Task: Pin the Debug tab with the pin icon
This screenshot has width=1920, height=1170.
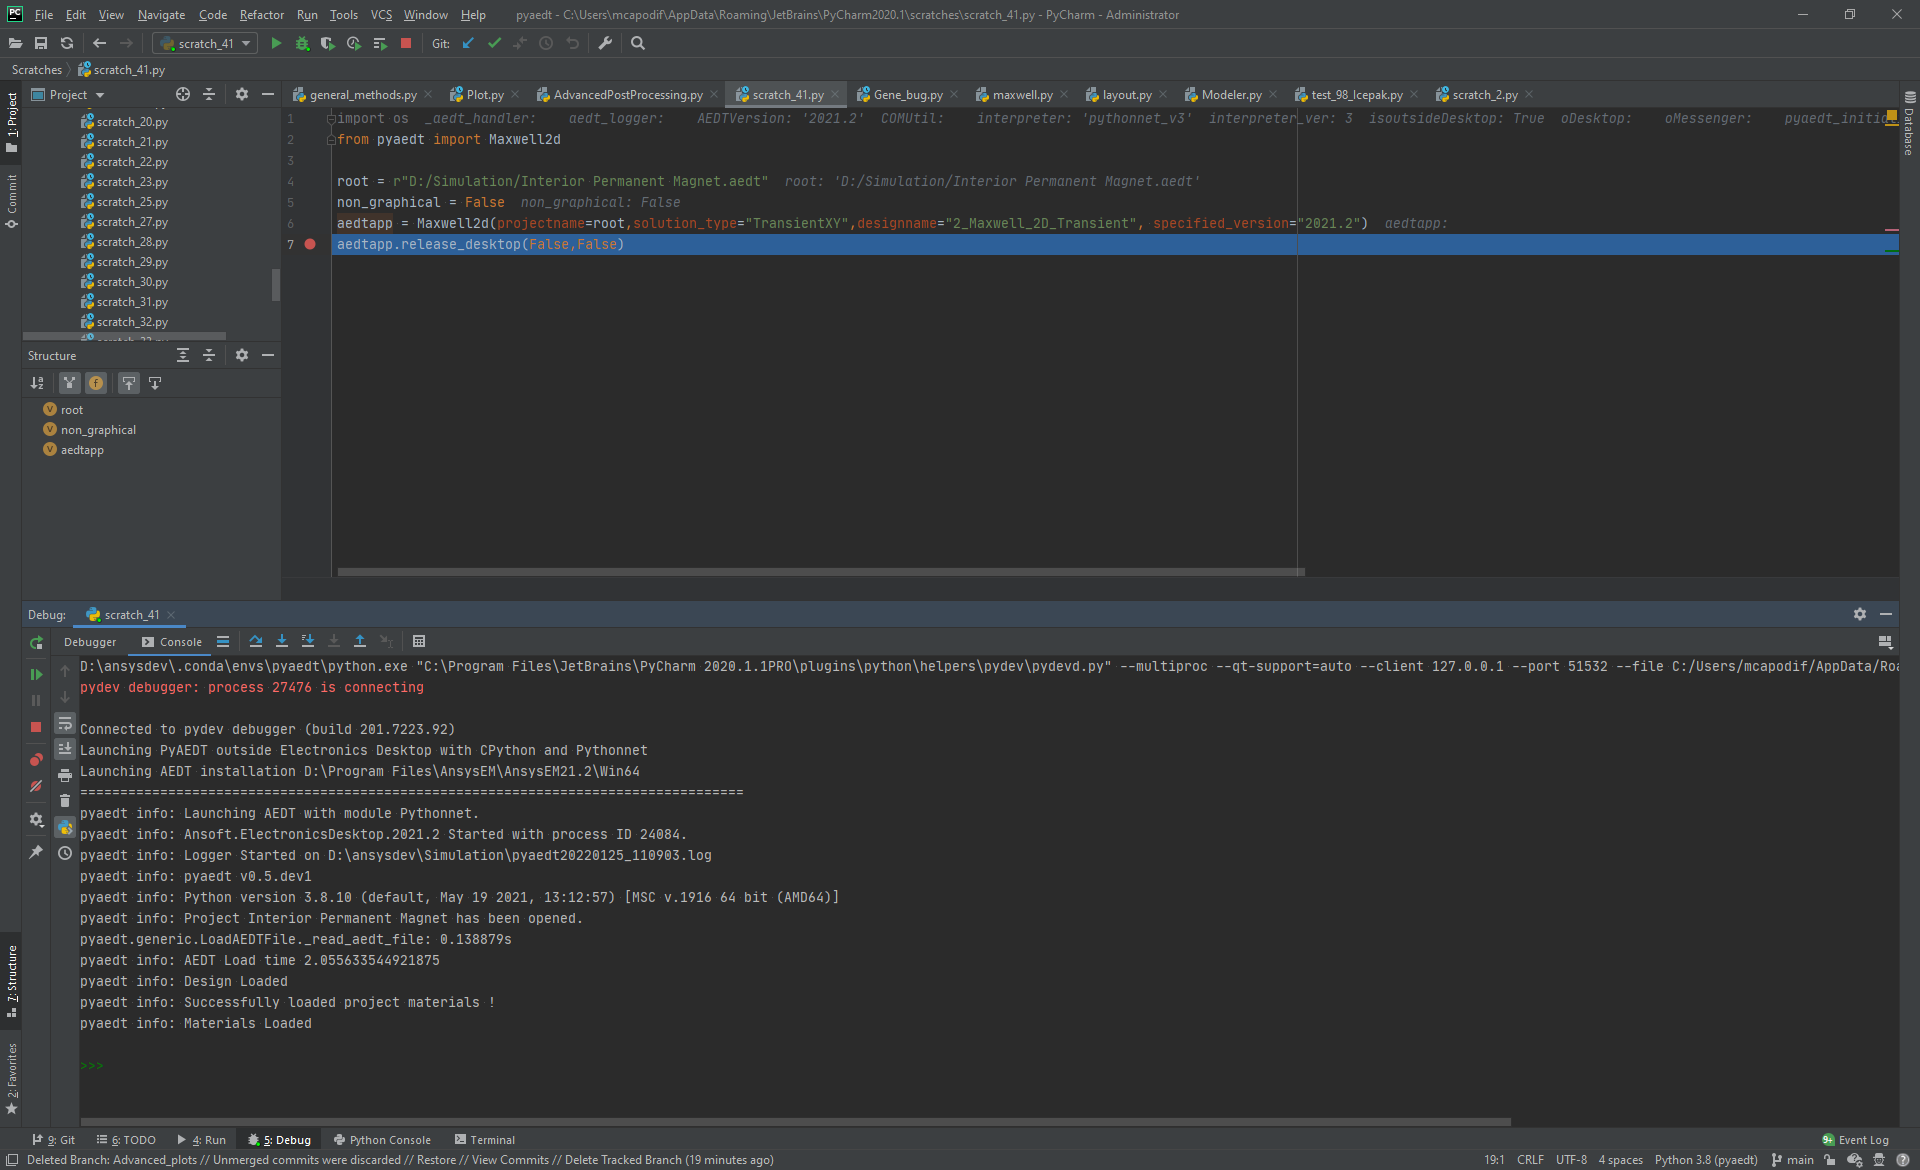Action: click(x=37, y=853)
